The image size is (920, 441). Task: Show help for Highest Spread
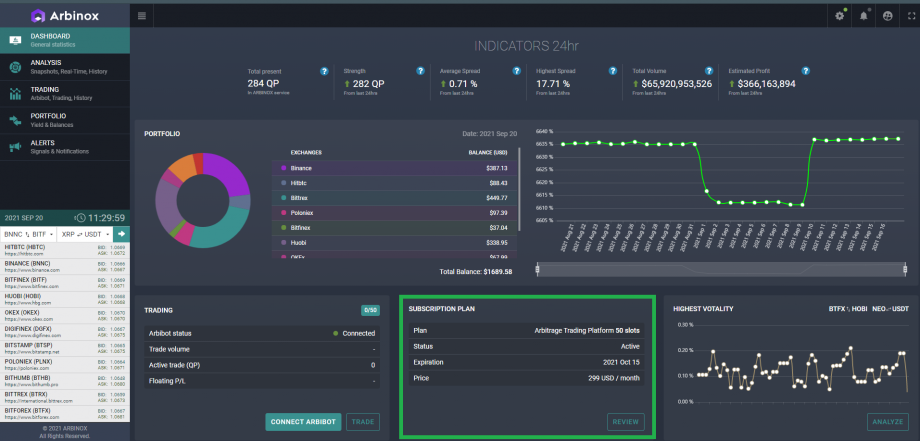pyautogui.click(x=613, y=71)
